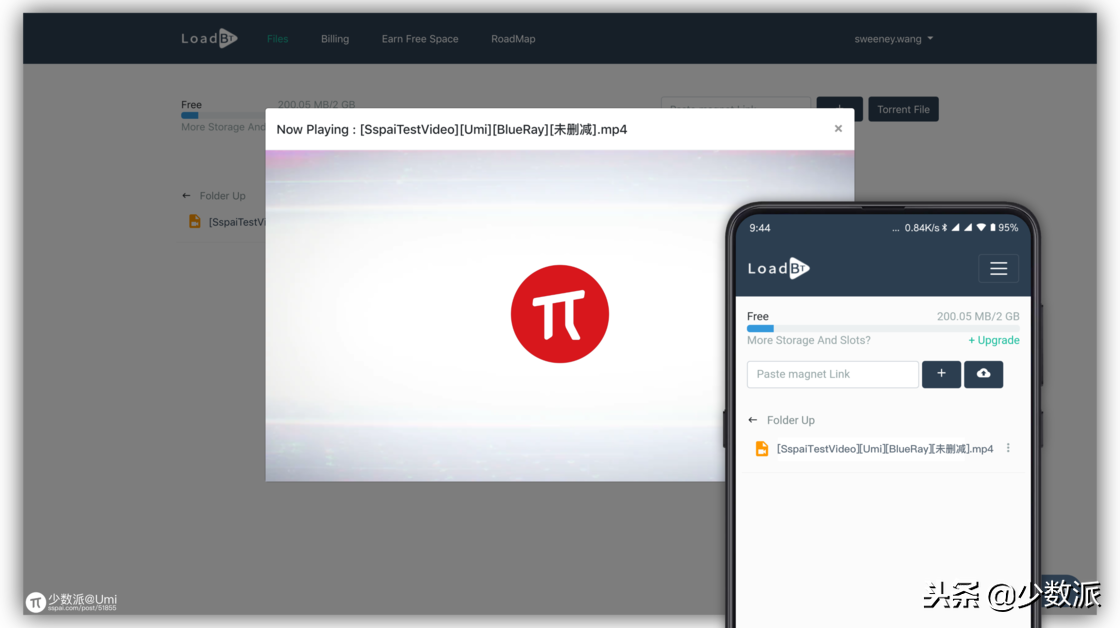
Task: Tap the 9:44 clock in phone status bar
Action: pyautogui.click(x=759, y=228)
